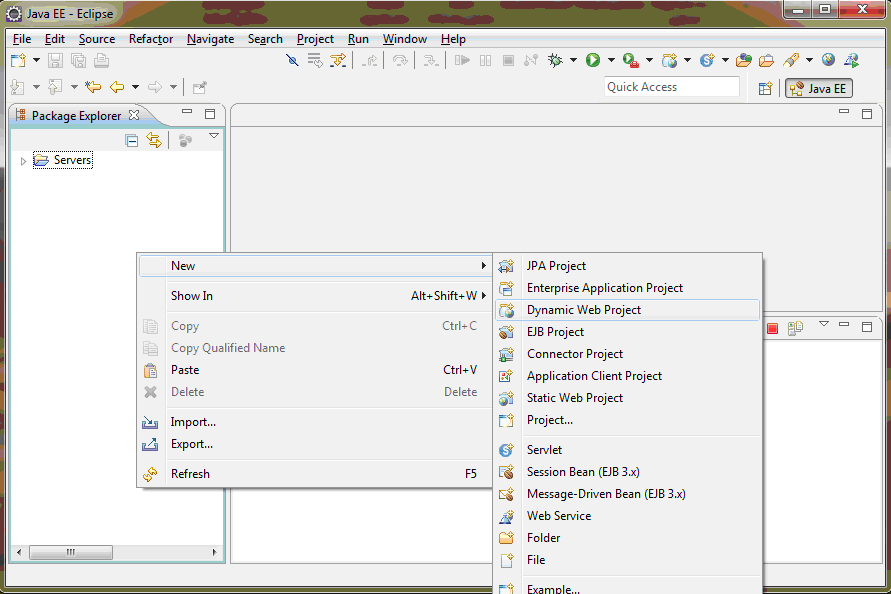Open the Run dropdown arrow
Screen dimensions: 891x594
(x=611, y=60)
